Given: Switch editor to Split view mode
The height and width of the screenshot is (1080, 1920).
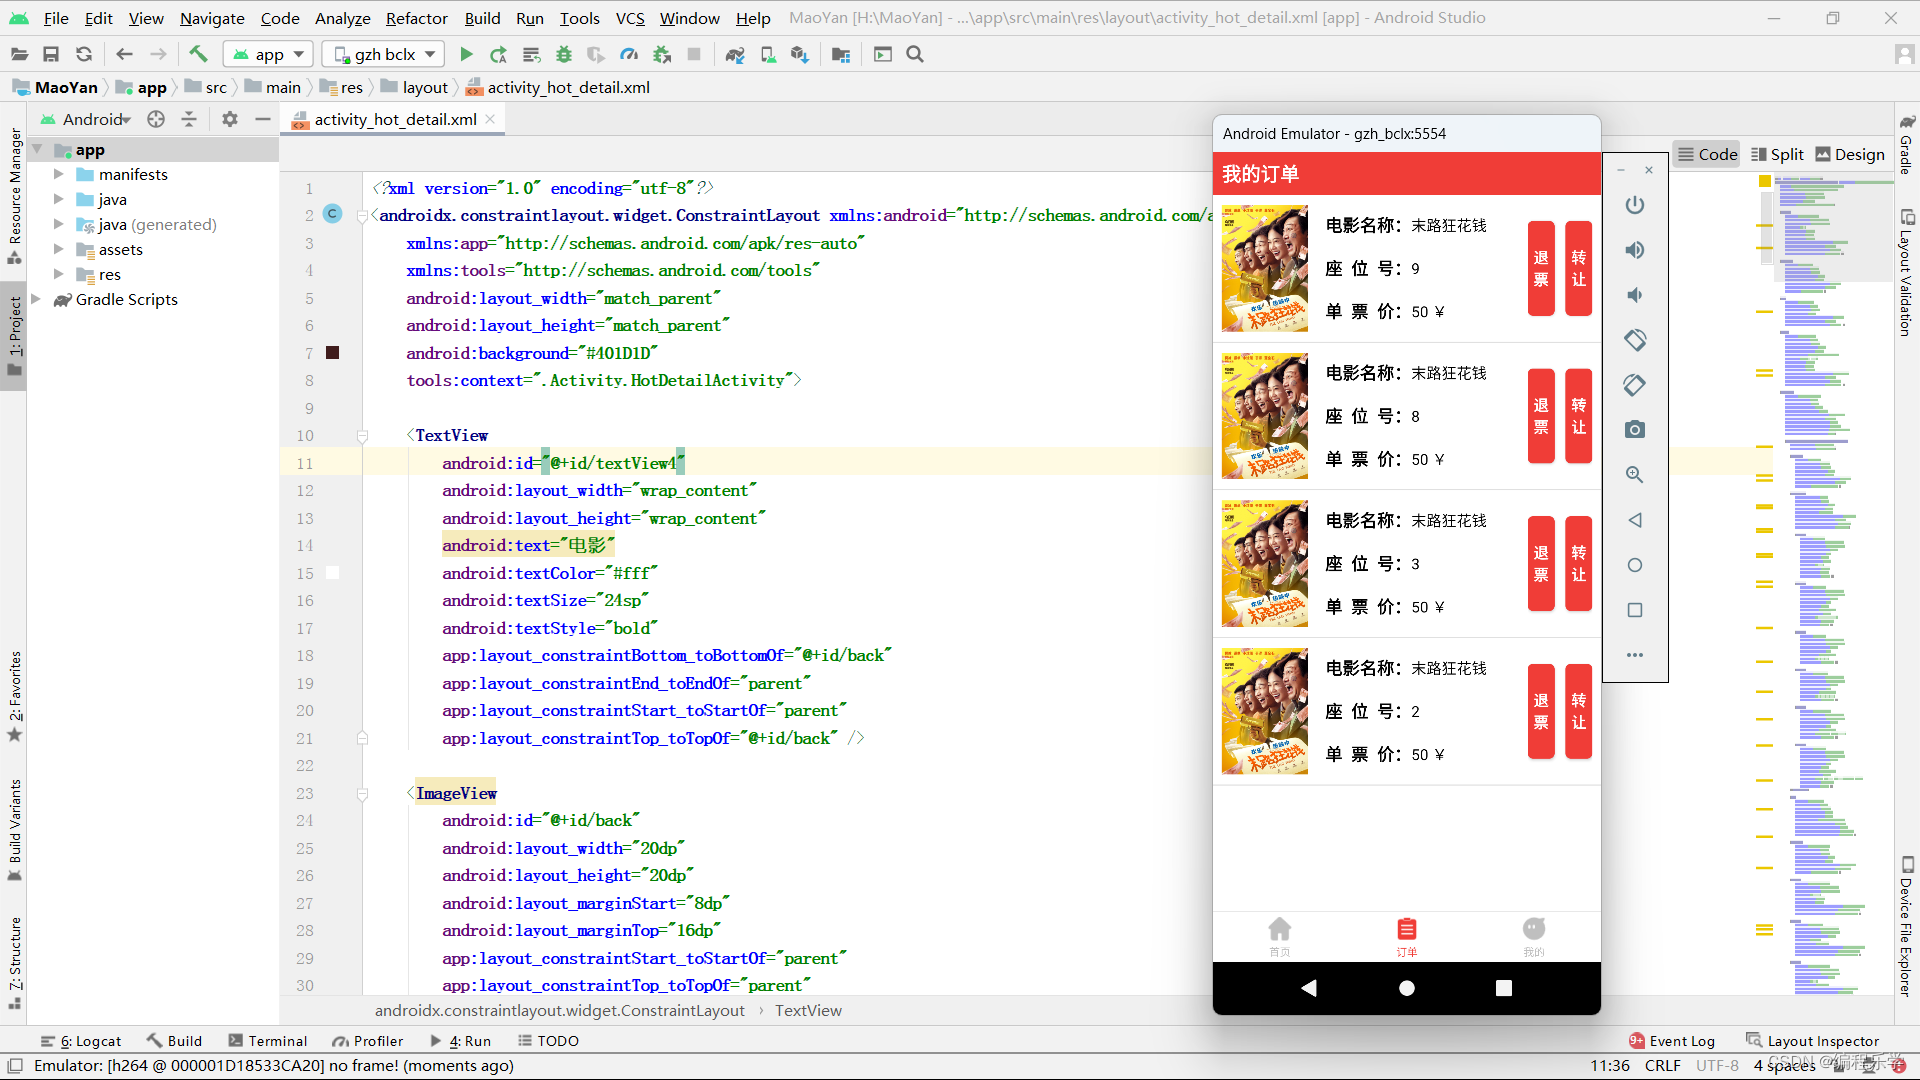Looking at the screenshot, I should click(x=1777, y=154).
